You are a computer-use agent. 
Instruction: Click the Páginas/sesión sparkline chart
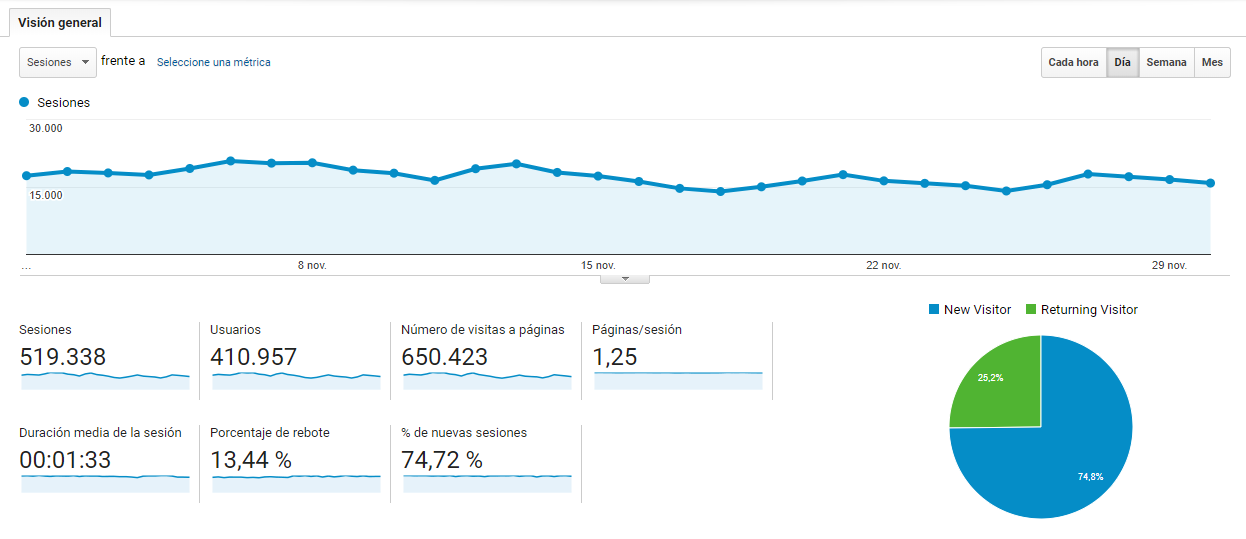coord(678,380)
